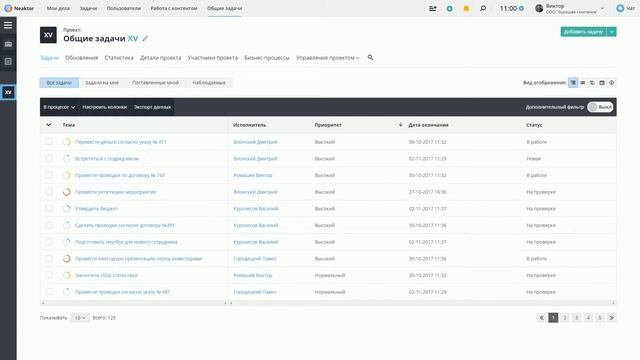Click the date '27-10-2017 16:30'
Image resolution: width=640 pixels, height=360 pixels.
pyautogui.click(x=428, y=192)
